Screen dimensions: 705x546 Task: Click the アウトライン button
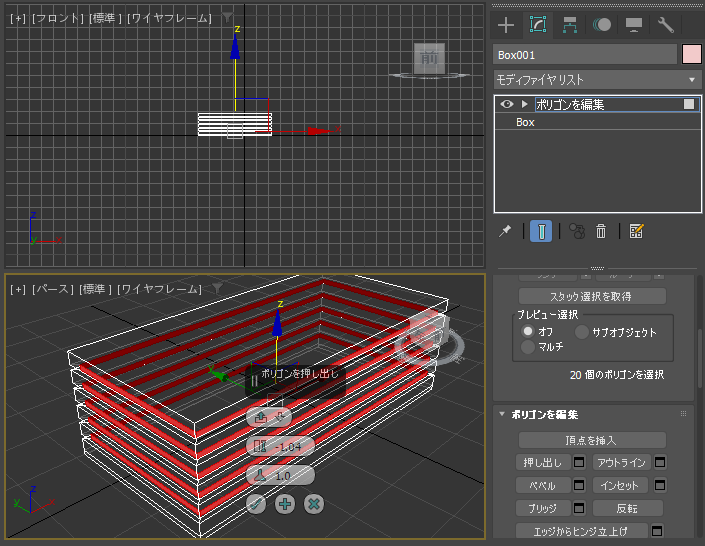pos(622,462)
